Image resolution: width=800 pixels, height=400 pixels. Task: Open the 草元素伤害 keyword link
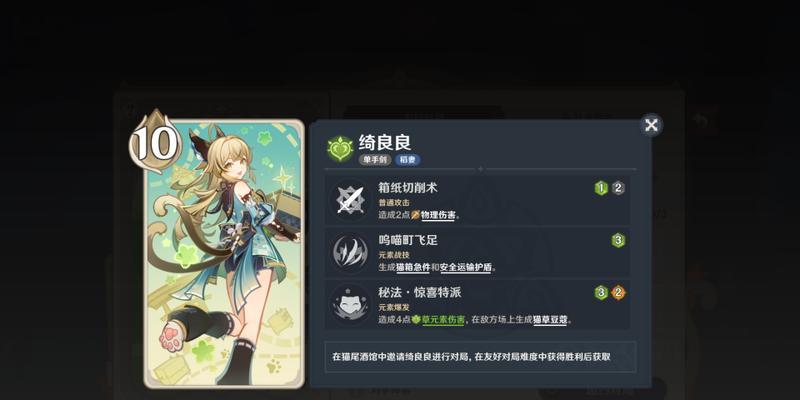tap(443, 320)
